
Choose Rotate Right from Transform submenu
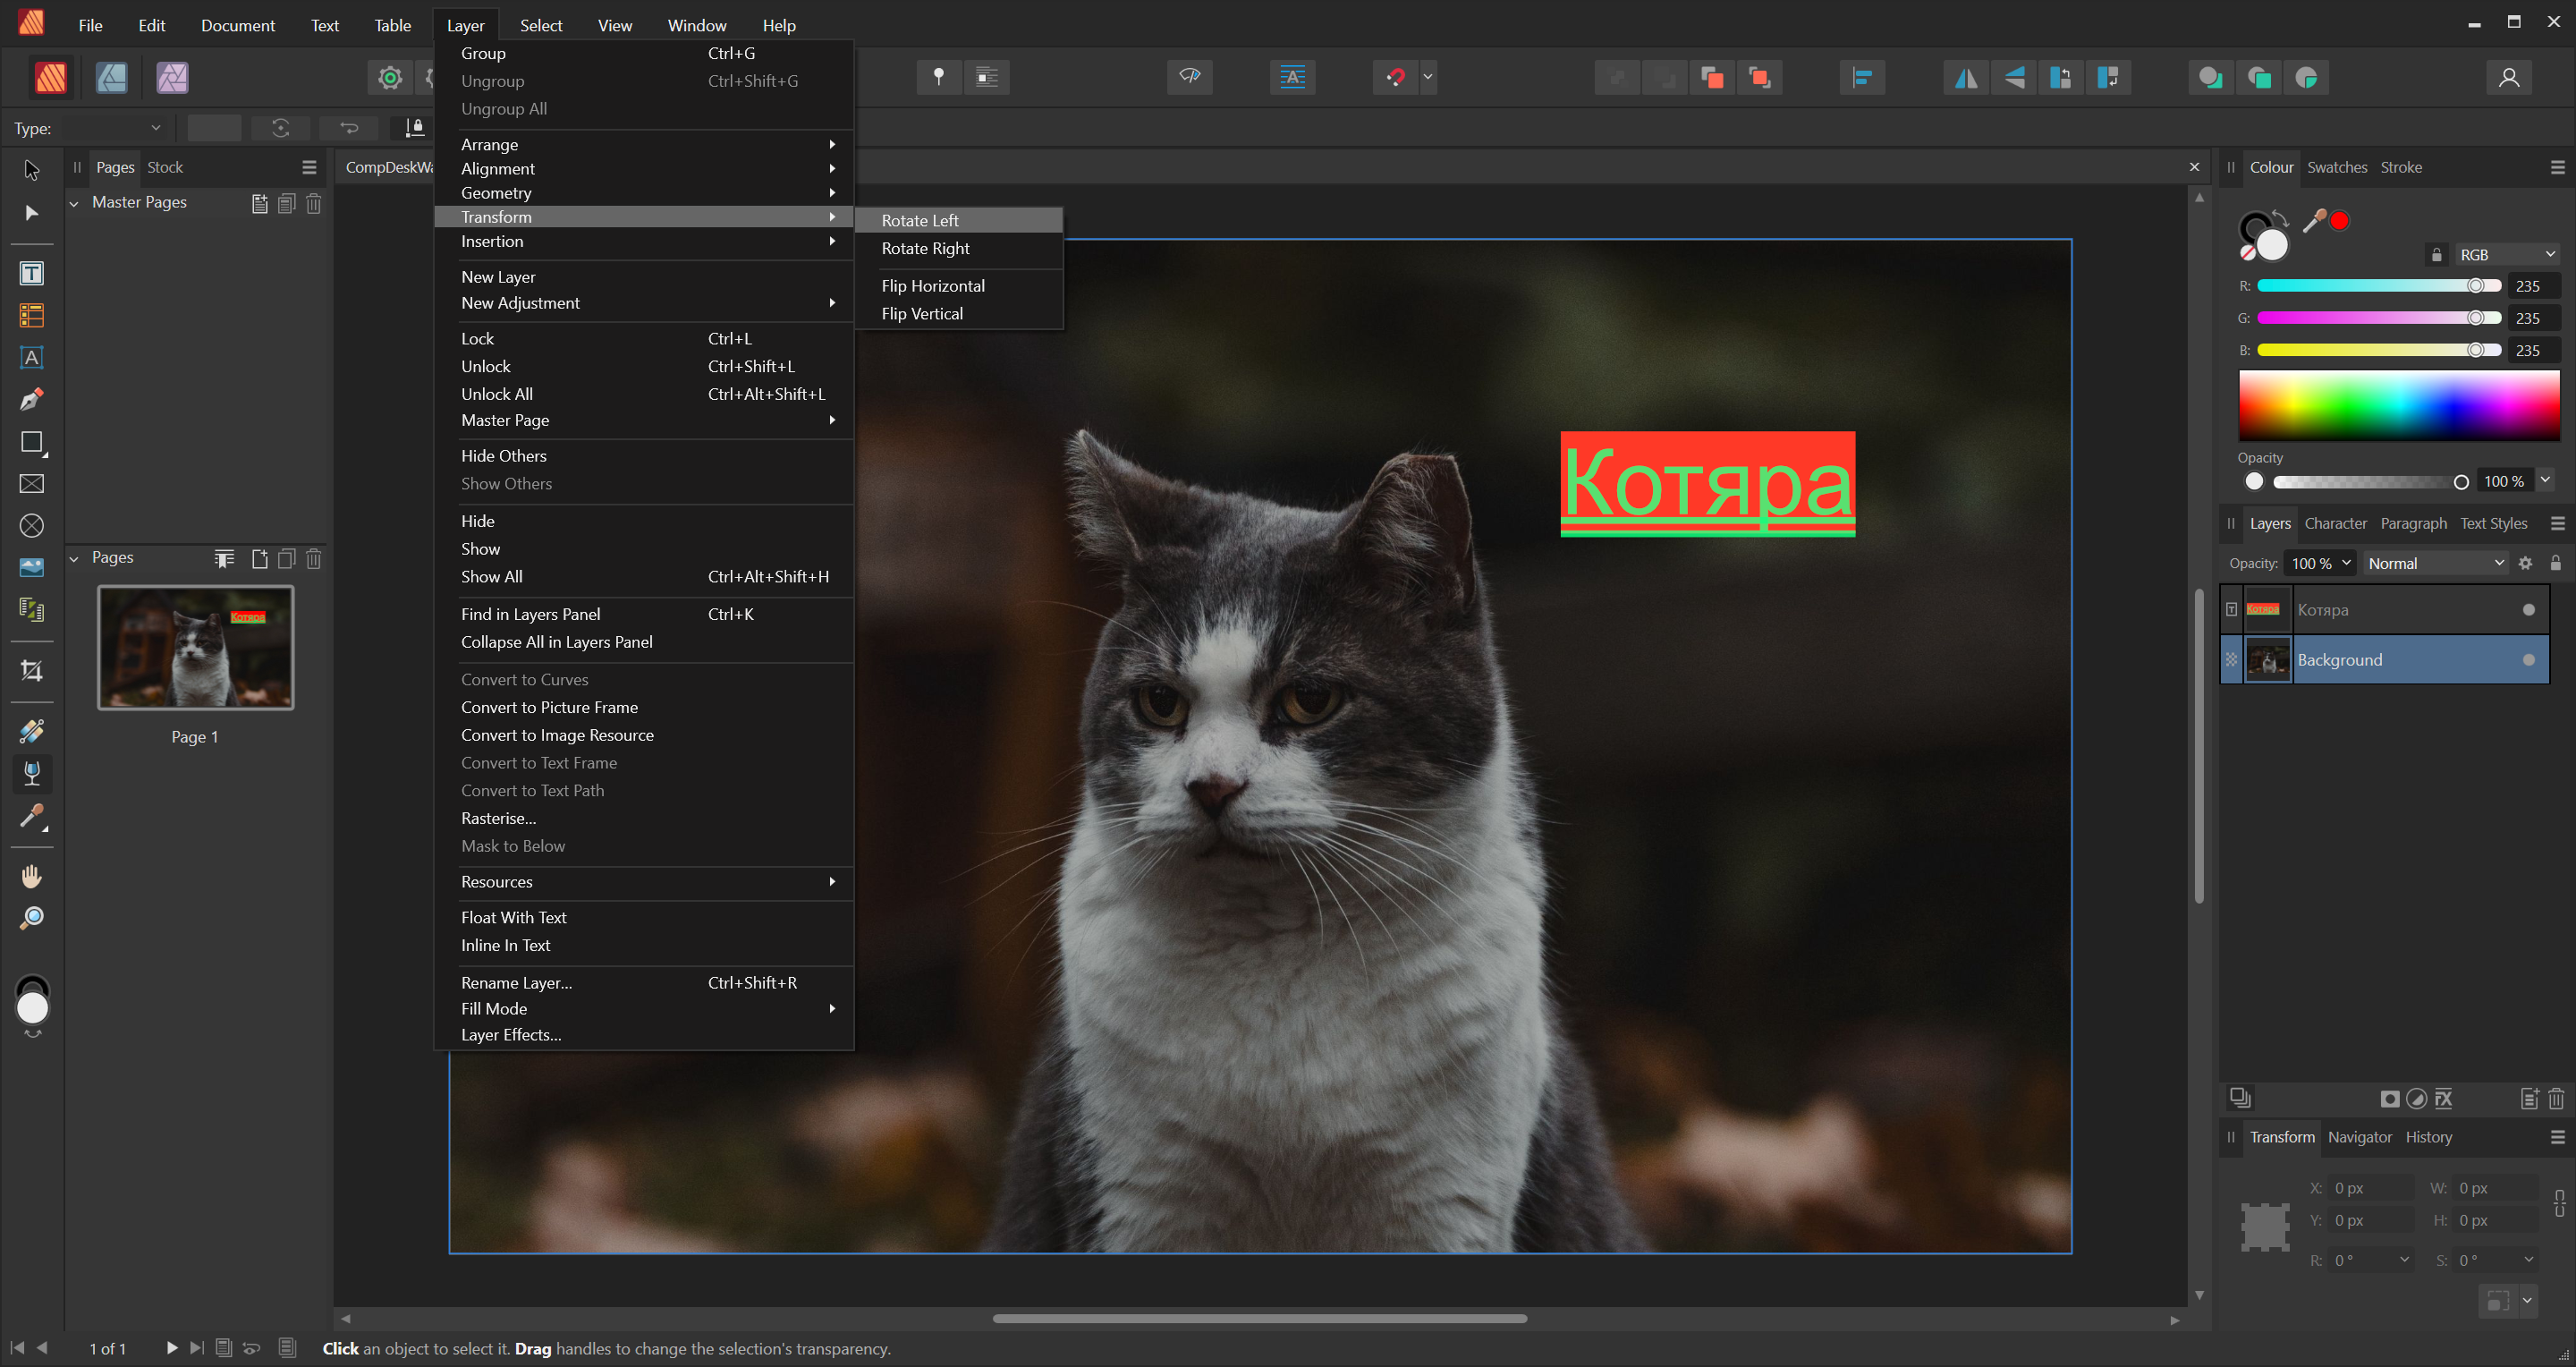[925, 248]
